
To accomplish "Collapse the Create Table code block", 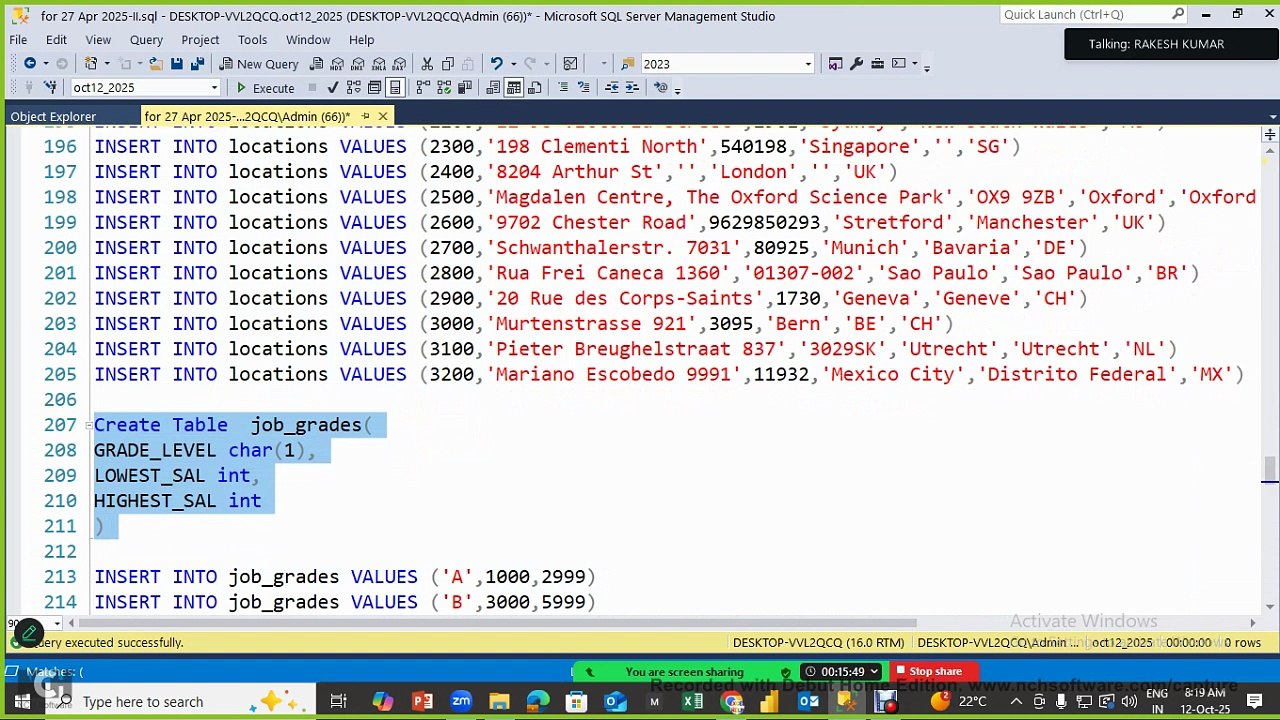I will [88, 425].
